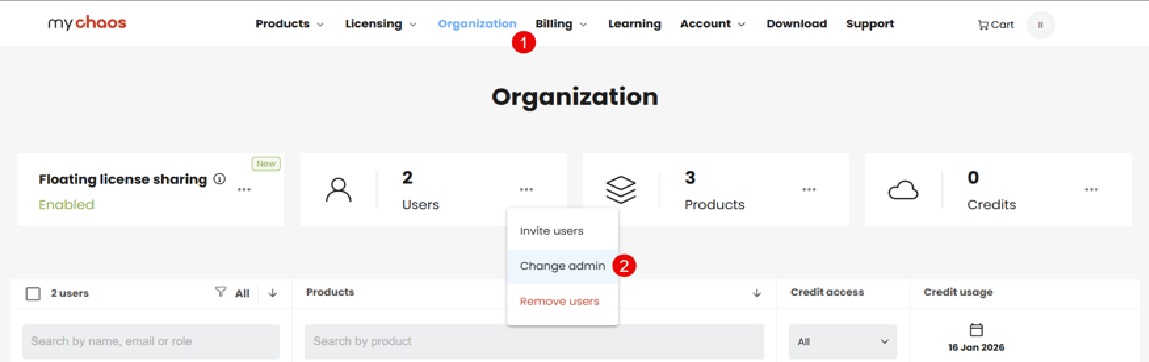
Task: Click the Credit access column header
Action: tap(827, 292)
